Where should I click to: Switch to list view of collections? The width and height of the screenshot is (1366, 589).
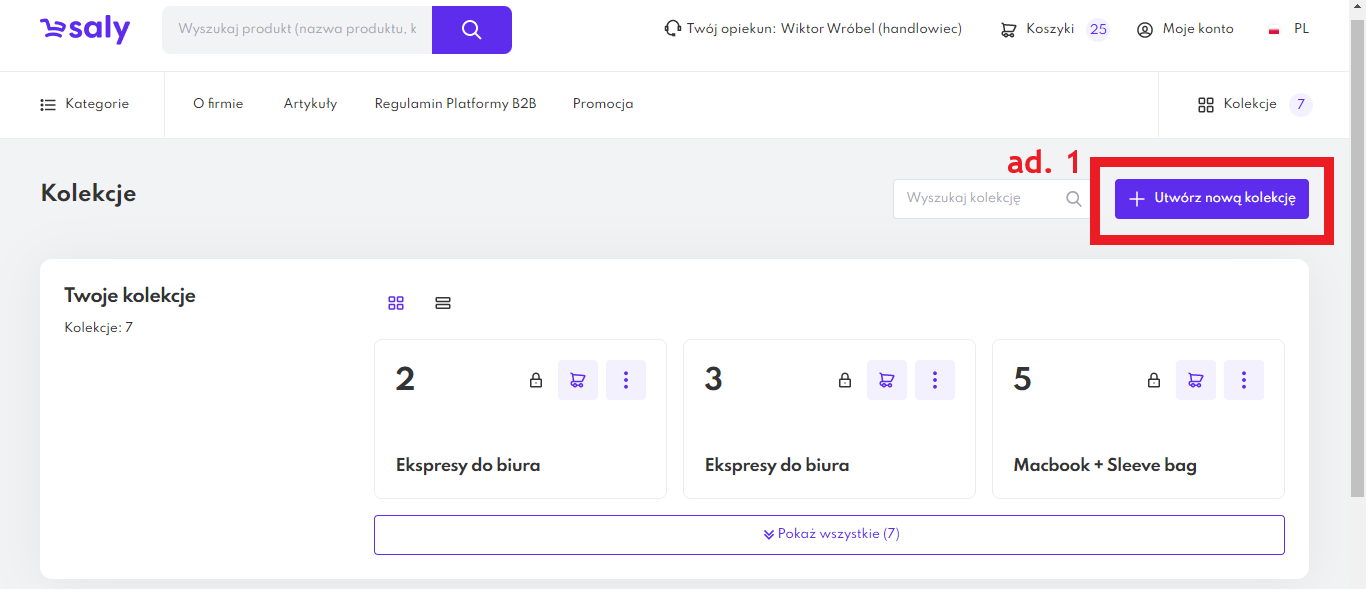tap(443, 303)
